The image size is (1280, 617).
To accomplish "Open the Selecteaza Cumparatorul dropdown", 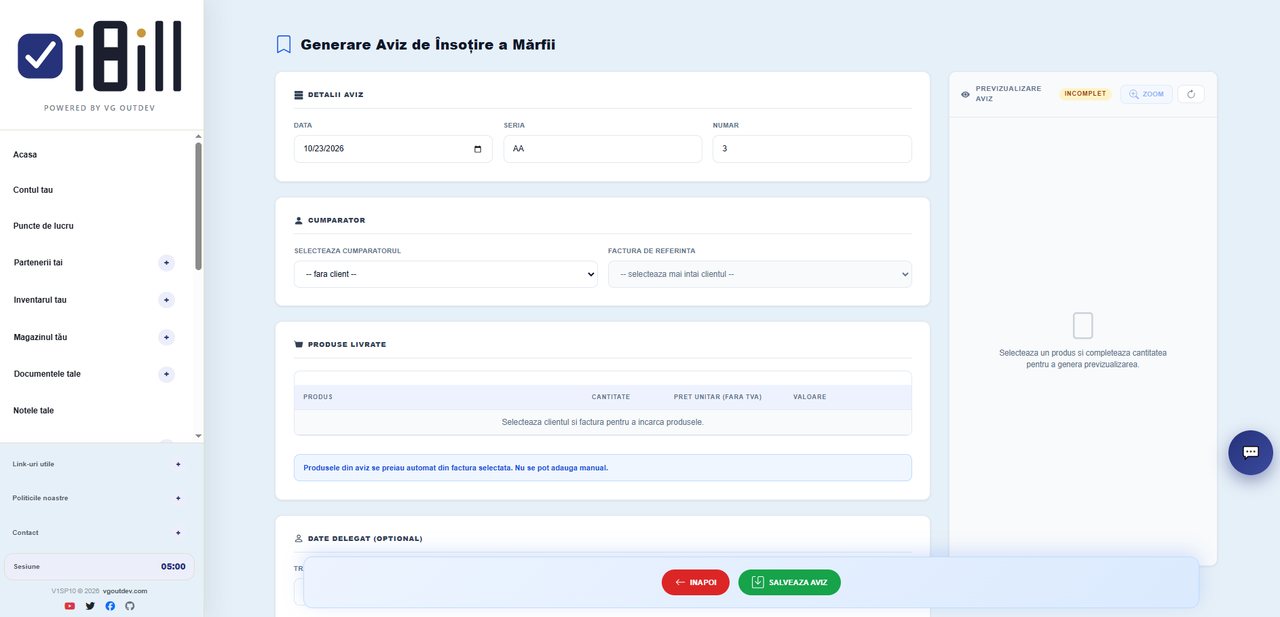I will pyautogui.click(x=445, y=274).
